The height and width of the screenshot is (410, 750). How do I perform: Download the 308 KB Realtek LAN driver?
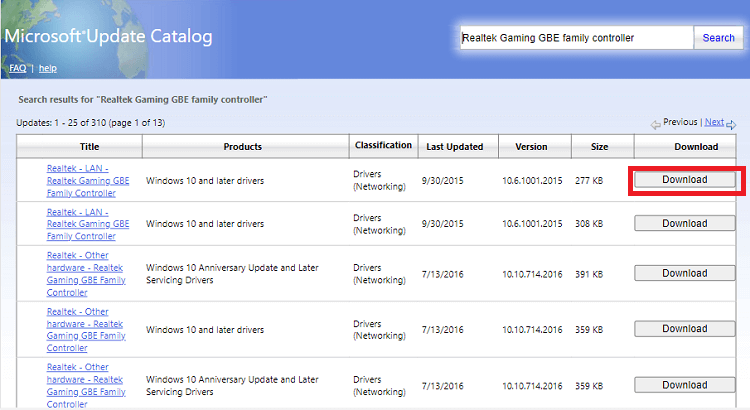coord(684,224)
